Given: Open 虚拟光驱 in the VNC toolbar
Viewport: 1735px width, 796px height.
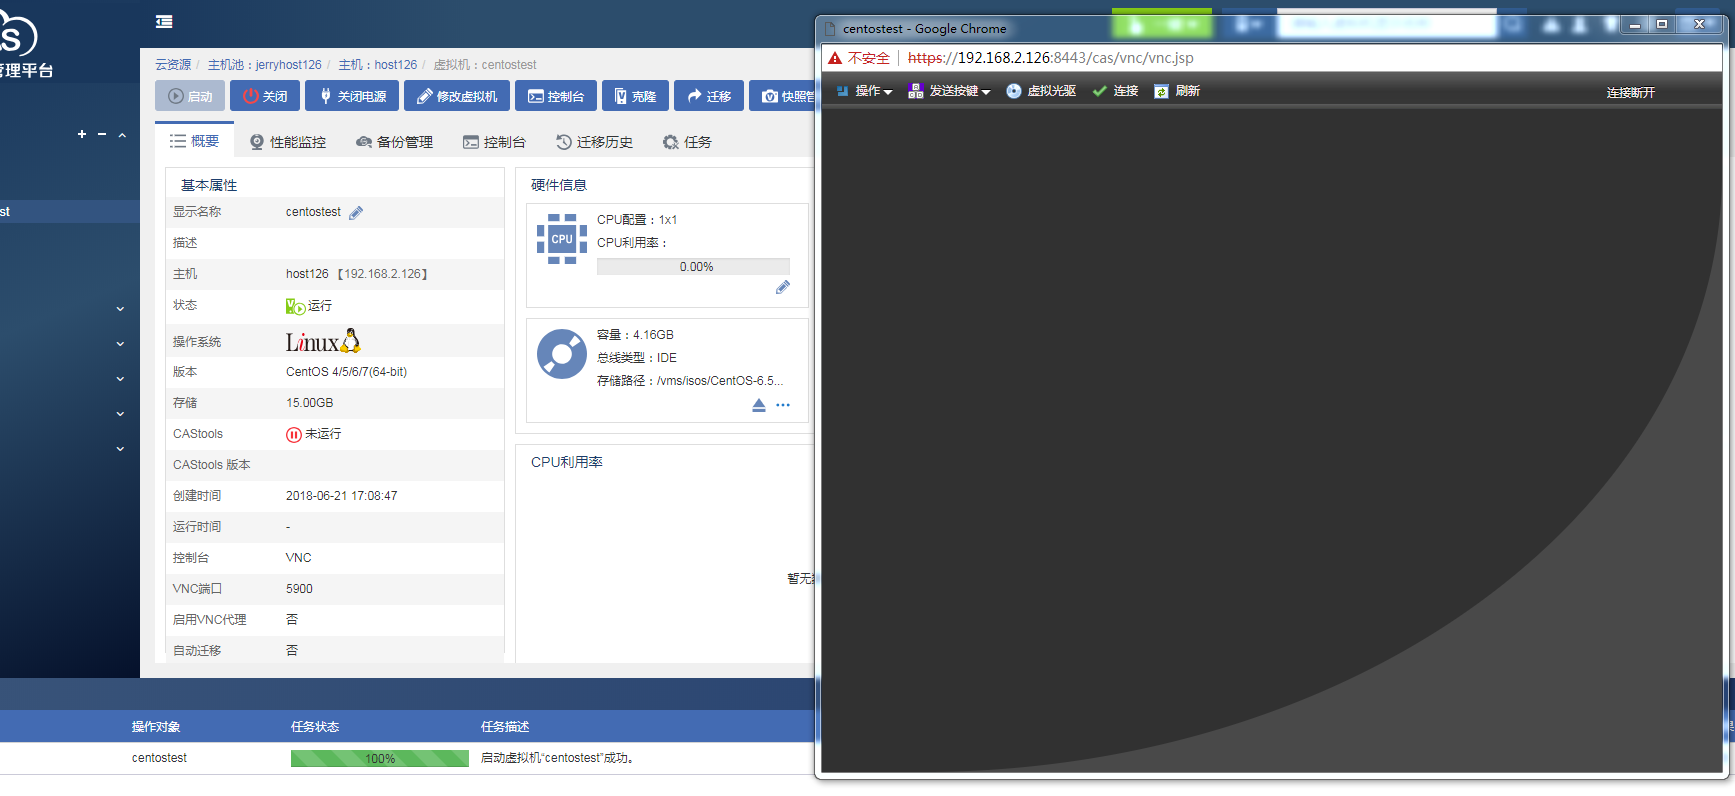Looking at the screenshot, I should point(1041,91).
